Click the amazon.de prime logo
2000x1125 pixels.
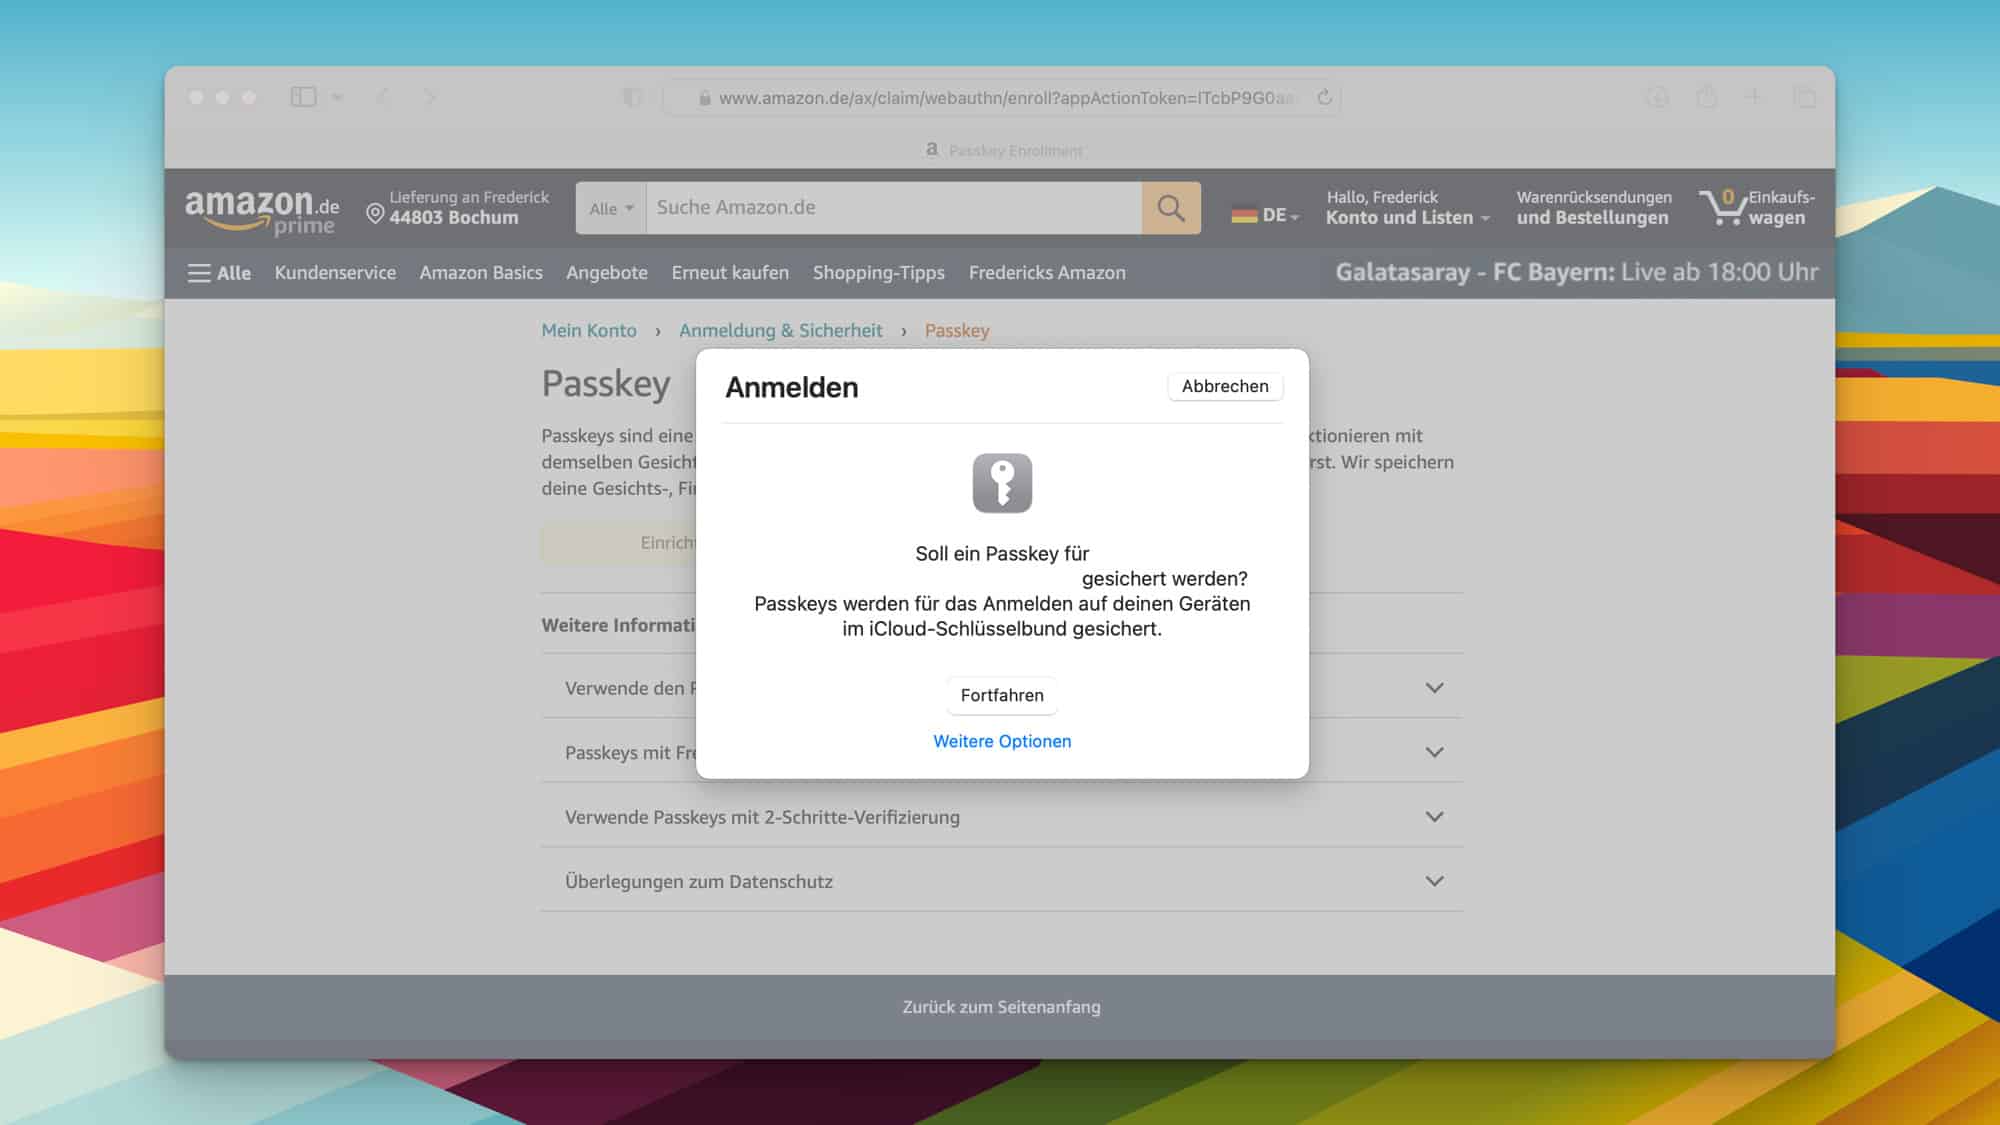(261, 211)
